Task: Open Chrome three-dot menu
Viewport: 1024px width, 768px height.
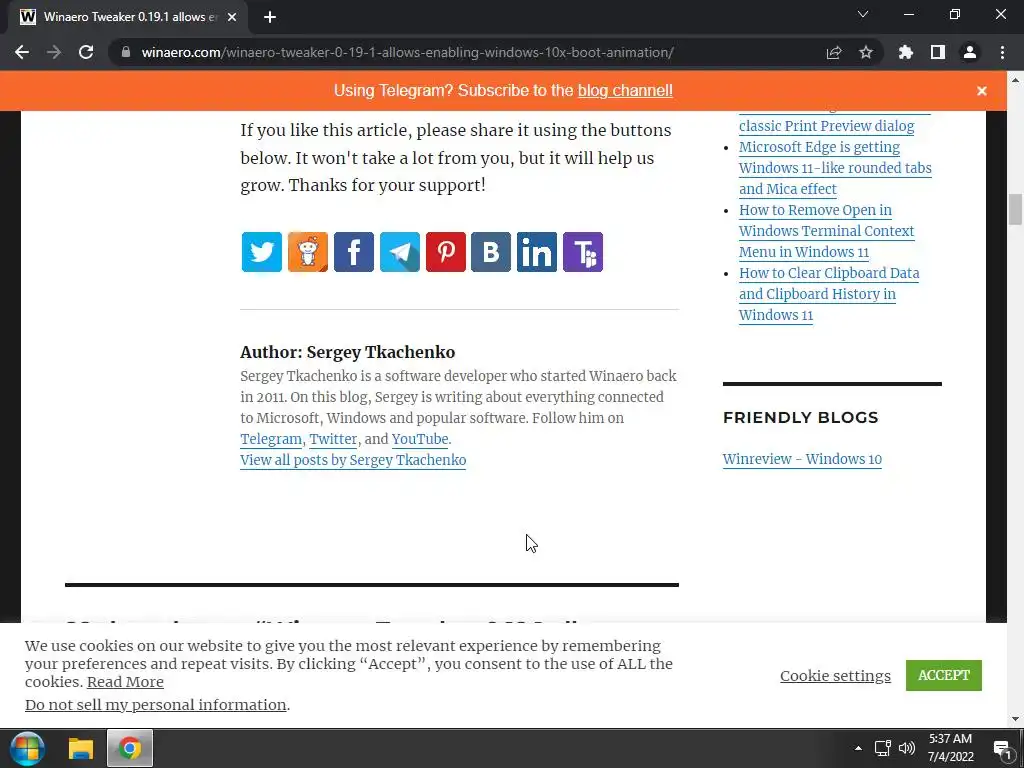Action: click(1002, 52)
